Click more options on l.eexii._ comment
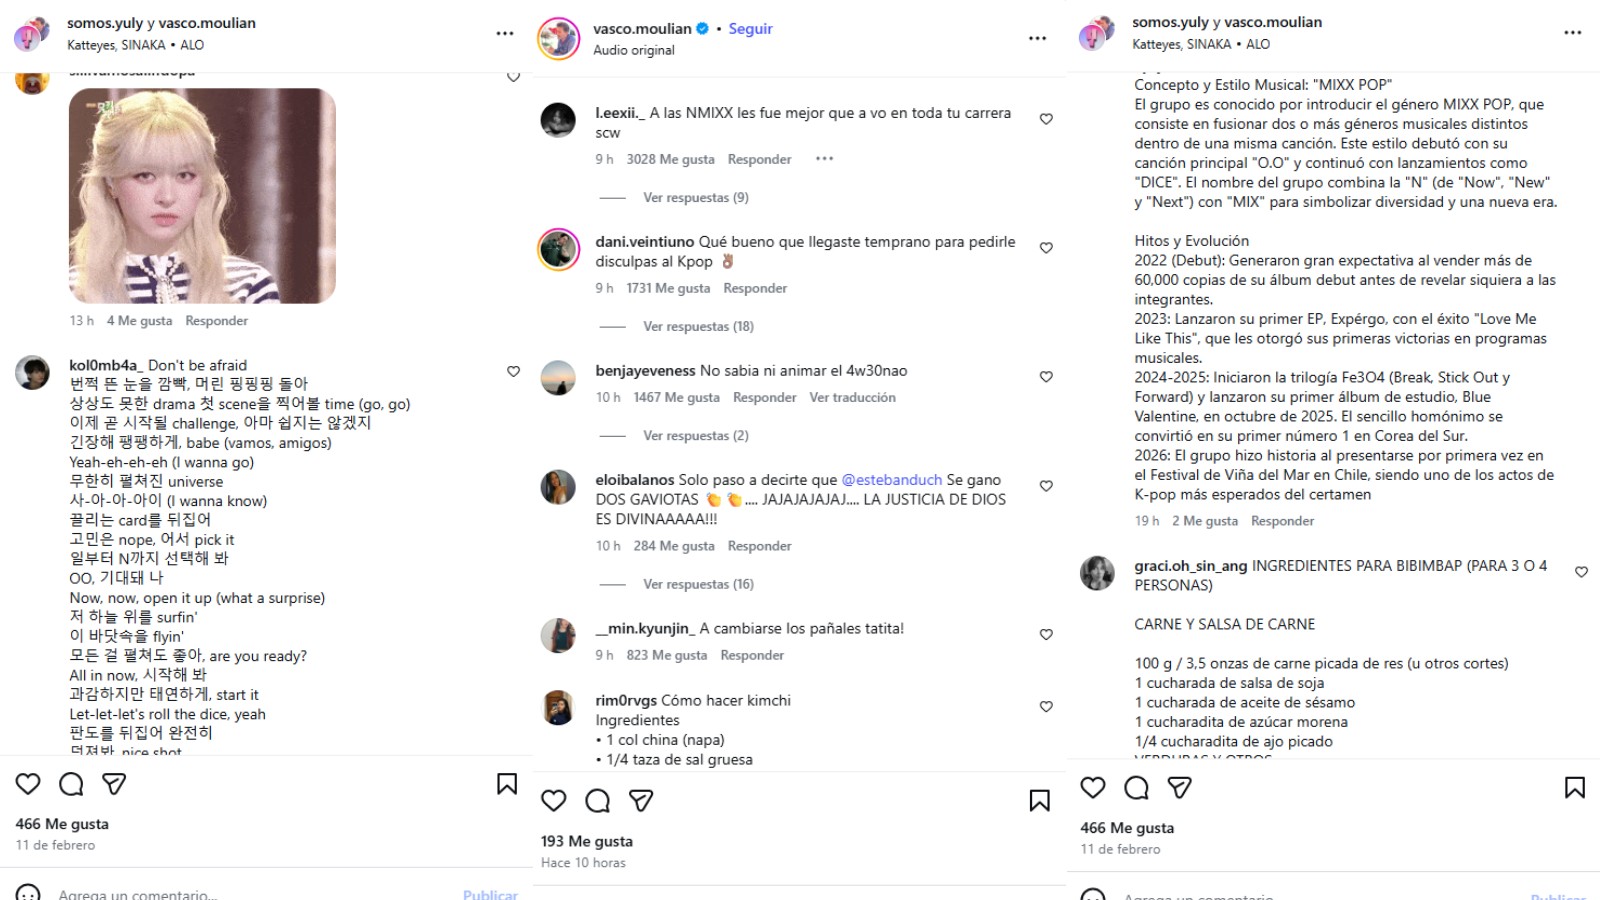Image resolution: width=1600 pixels, height=900 pixels. coord(824,159)
